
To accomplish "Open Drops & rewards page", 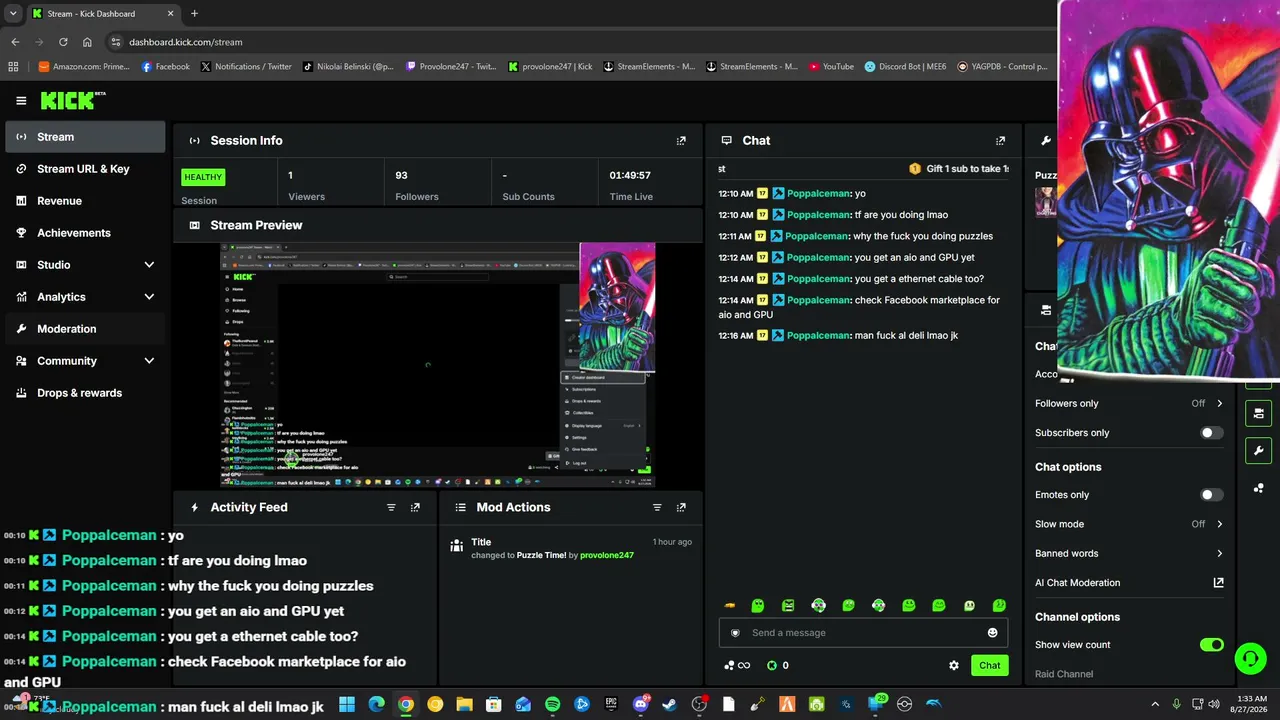I will pos(85,393).
